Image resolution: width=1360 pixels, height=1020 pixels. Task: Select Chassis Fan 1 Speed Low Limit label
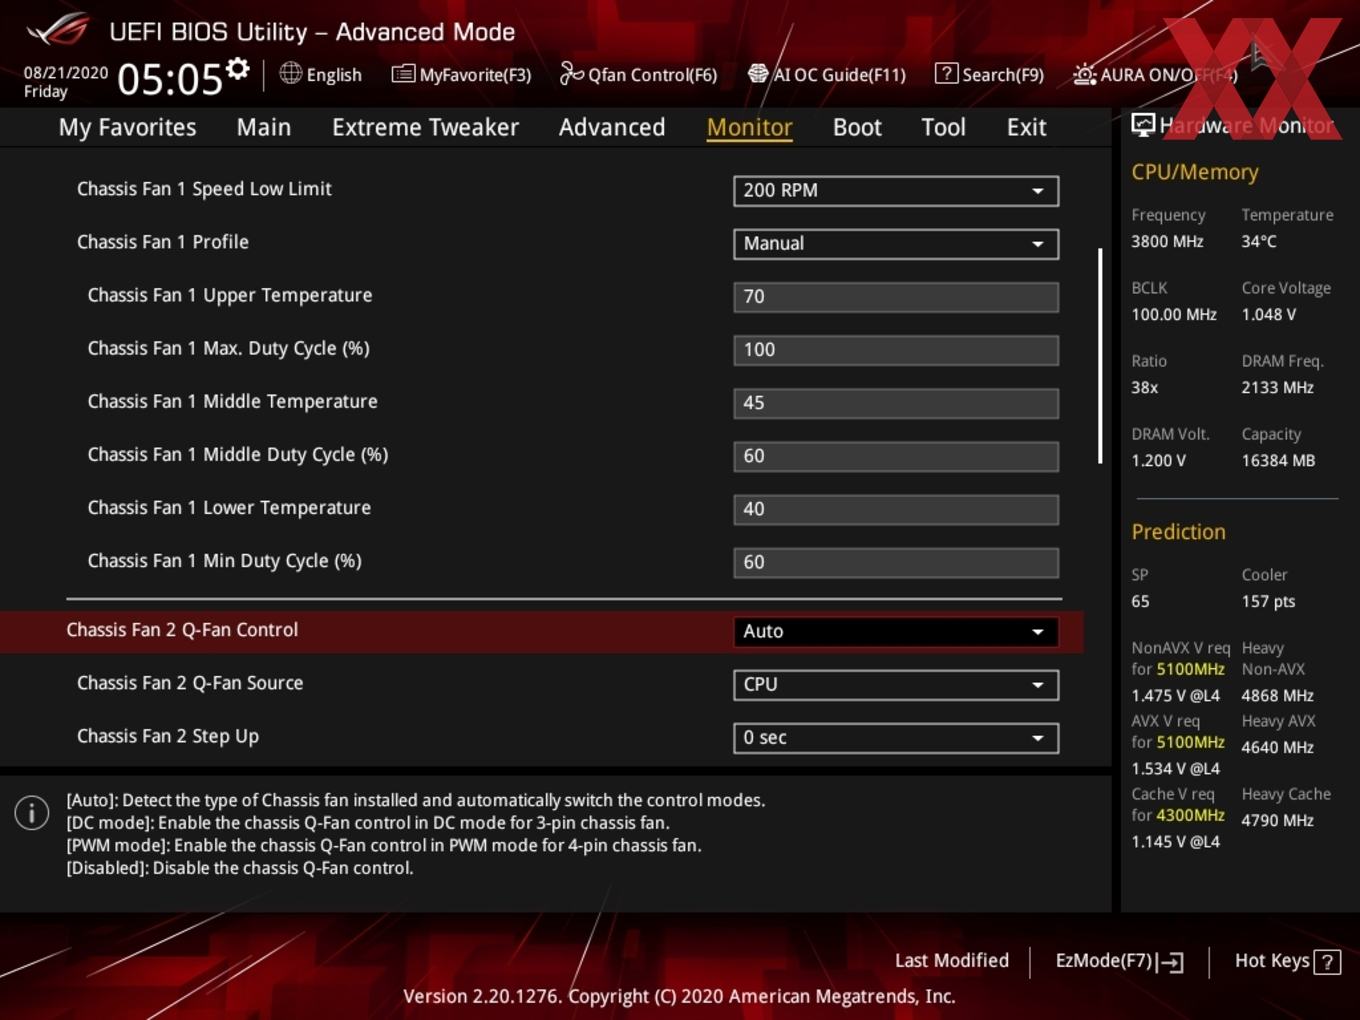point(204,189)
